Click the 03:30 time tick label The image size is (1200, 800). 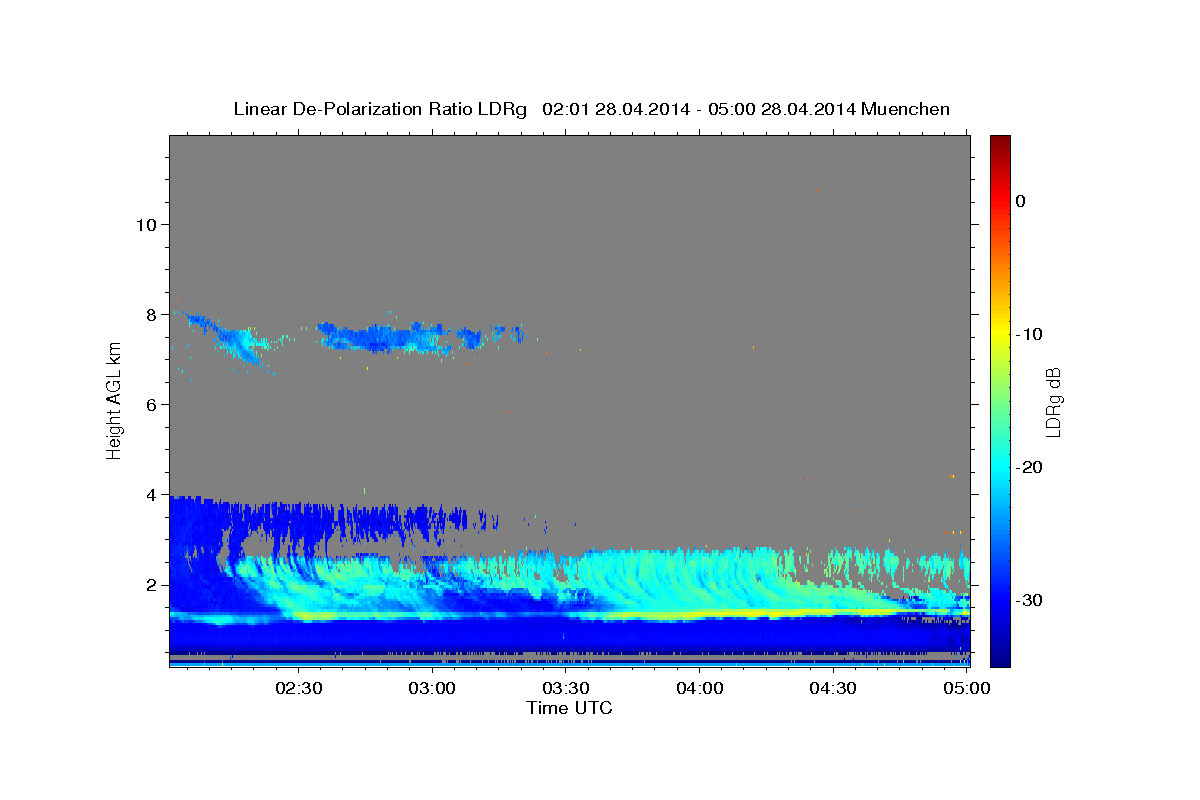coord(567,688)
